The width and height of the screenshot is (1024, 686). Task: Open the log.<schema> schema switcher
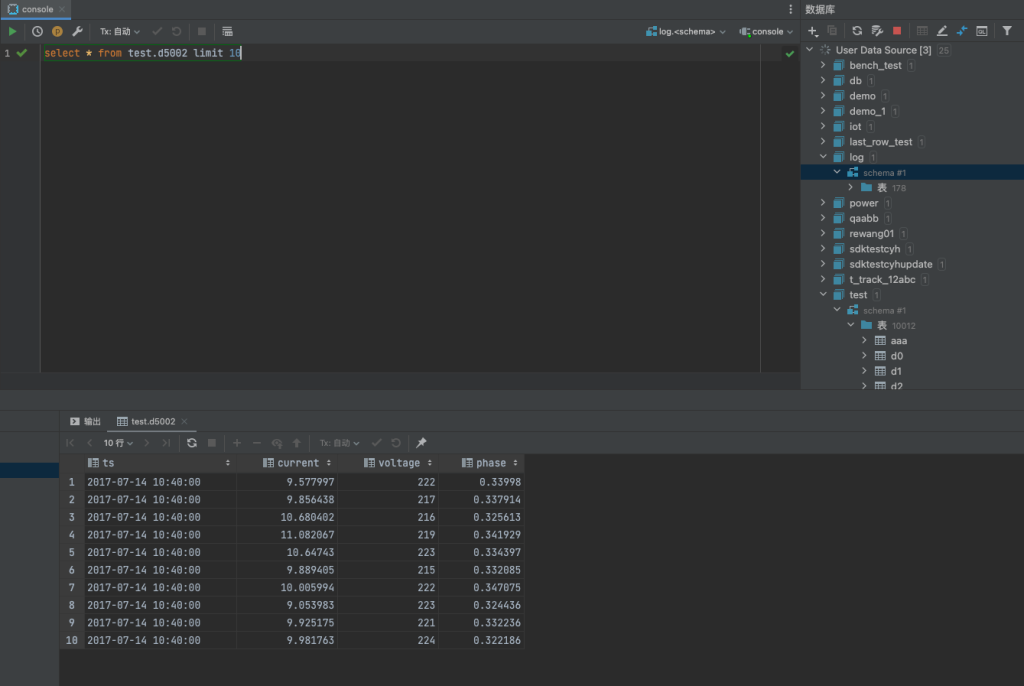tap(685, 31)
